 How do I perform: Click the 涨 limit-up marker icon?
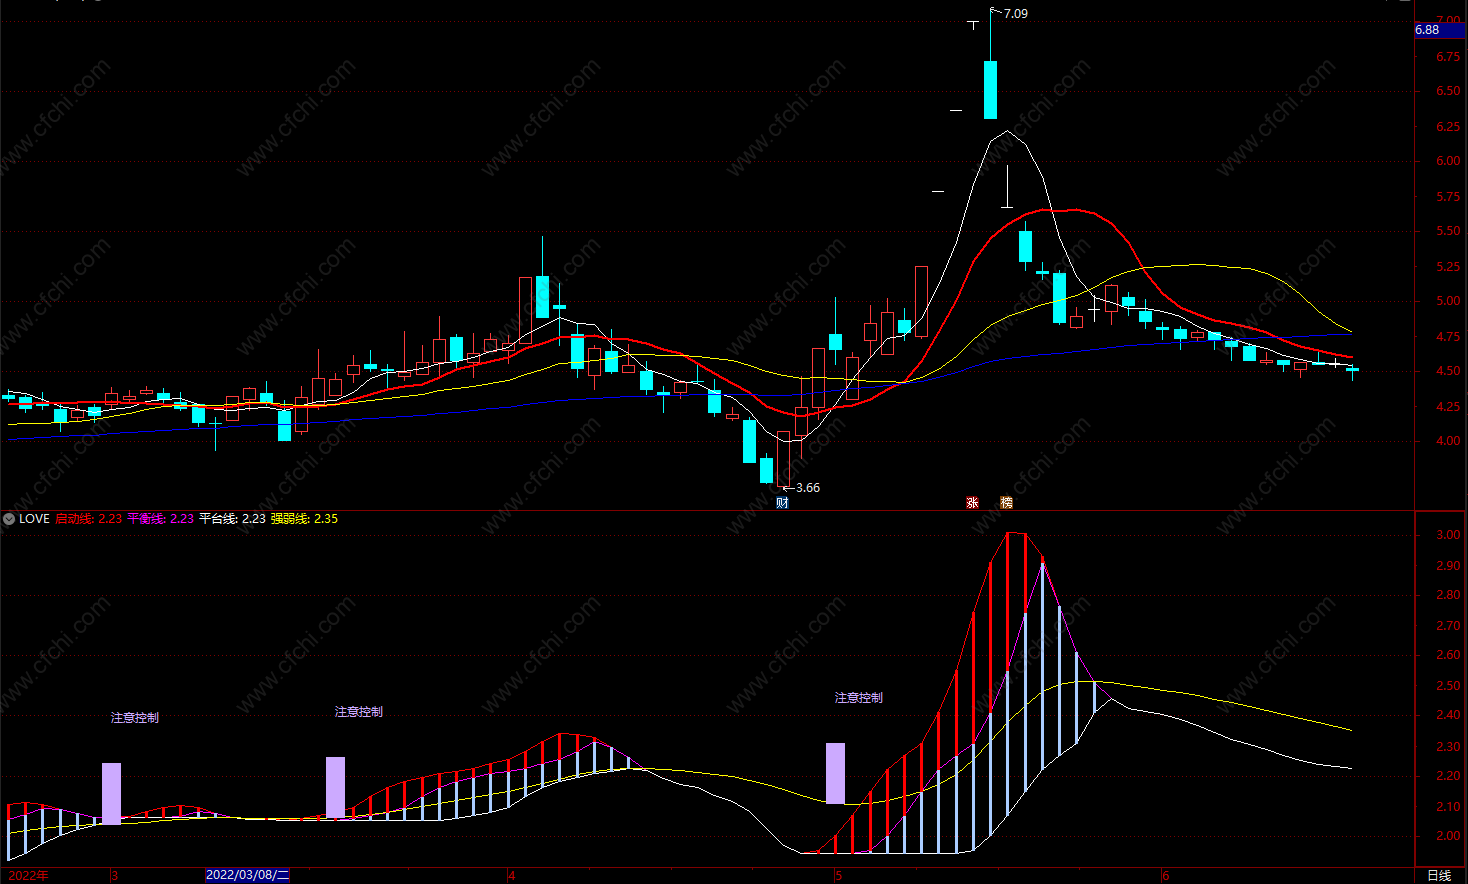[972, 502]
